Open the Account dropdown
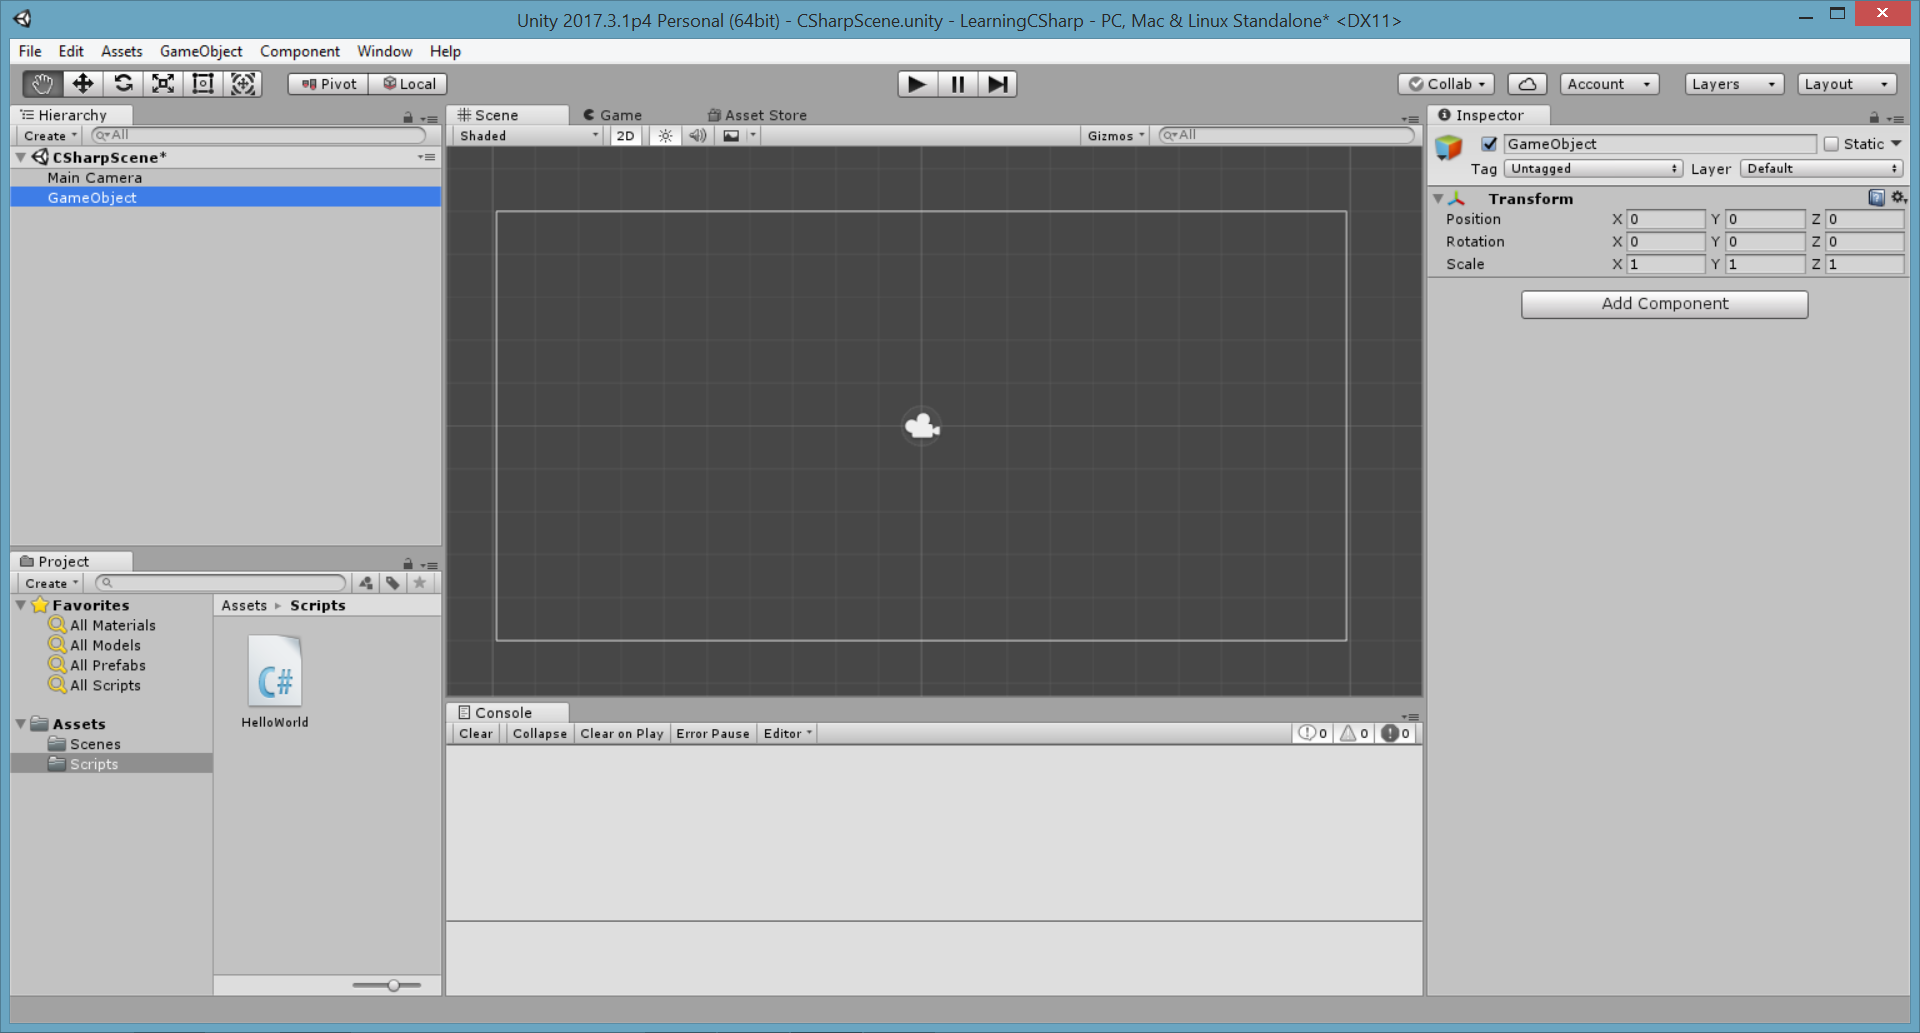 tap(1608, 84)
